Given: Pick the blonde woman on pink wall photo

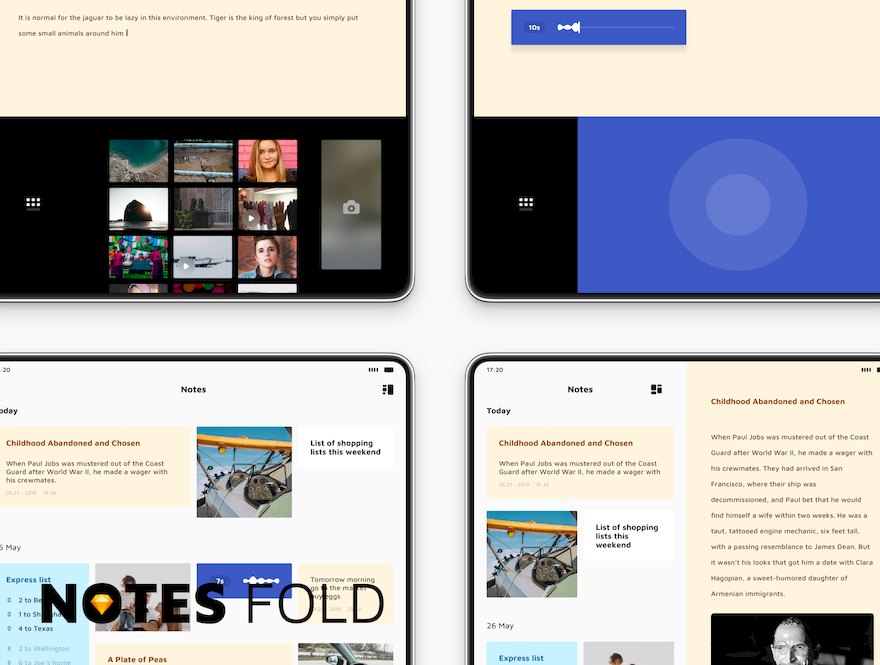Looking at the screenshot, I should [268, 161].
